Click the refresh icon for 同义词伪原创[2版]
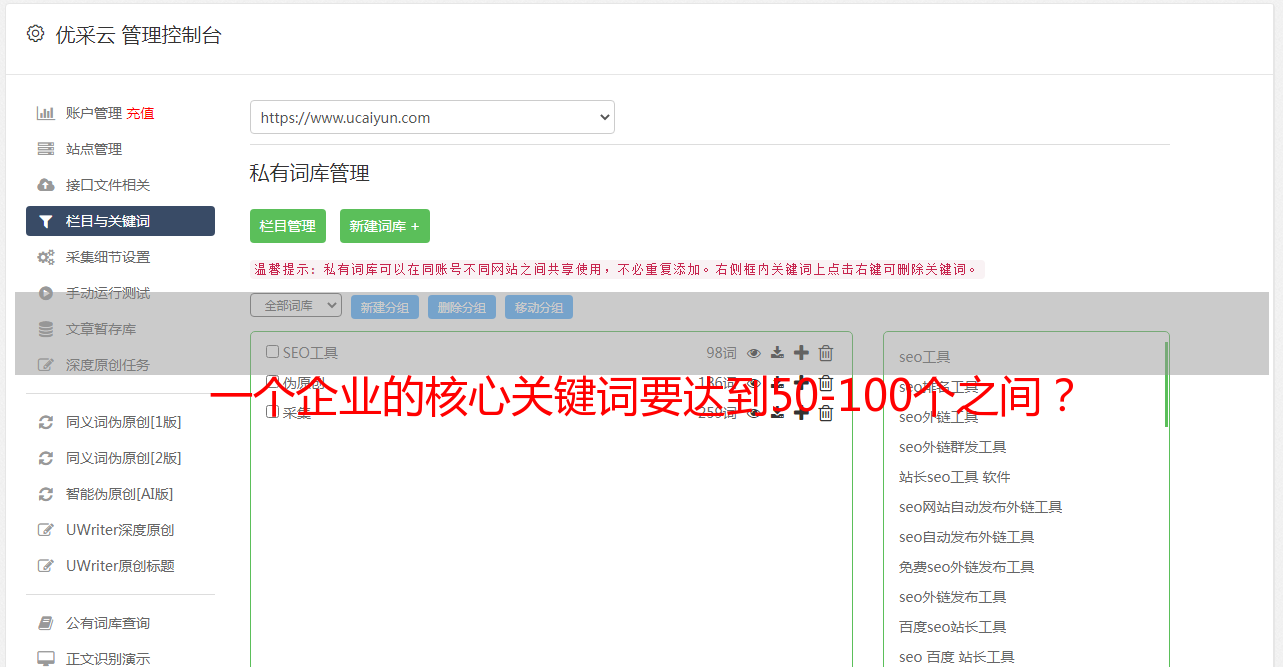 (x=45, y=458)
